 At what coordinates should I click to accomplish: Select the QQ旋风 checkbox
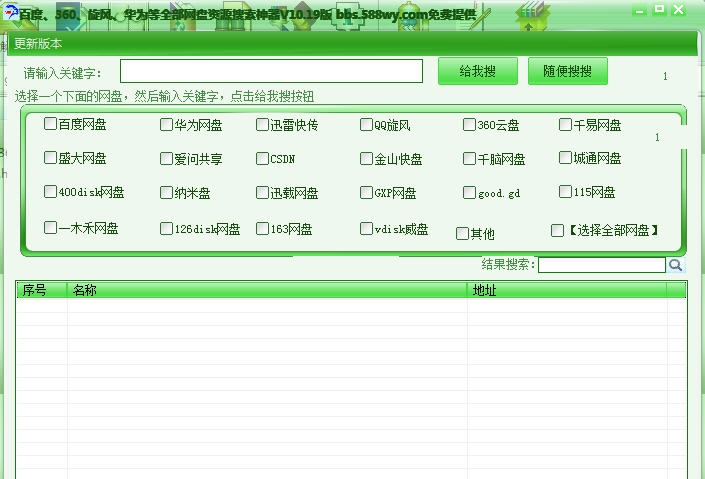tap(366, 124)
